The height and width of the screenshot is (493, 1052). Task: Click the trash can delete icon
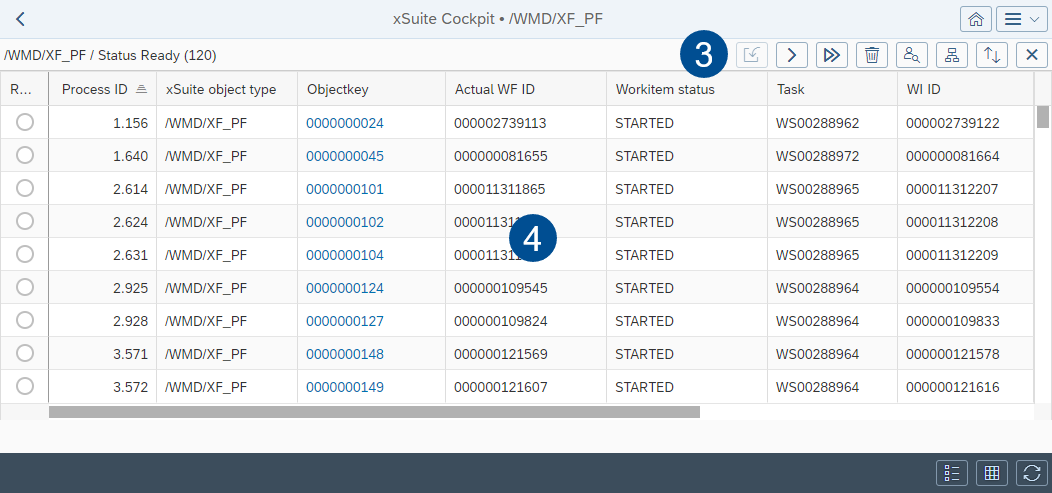[872, 55]
